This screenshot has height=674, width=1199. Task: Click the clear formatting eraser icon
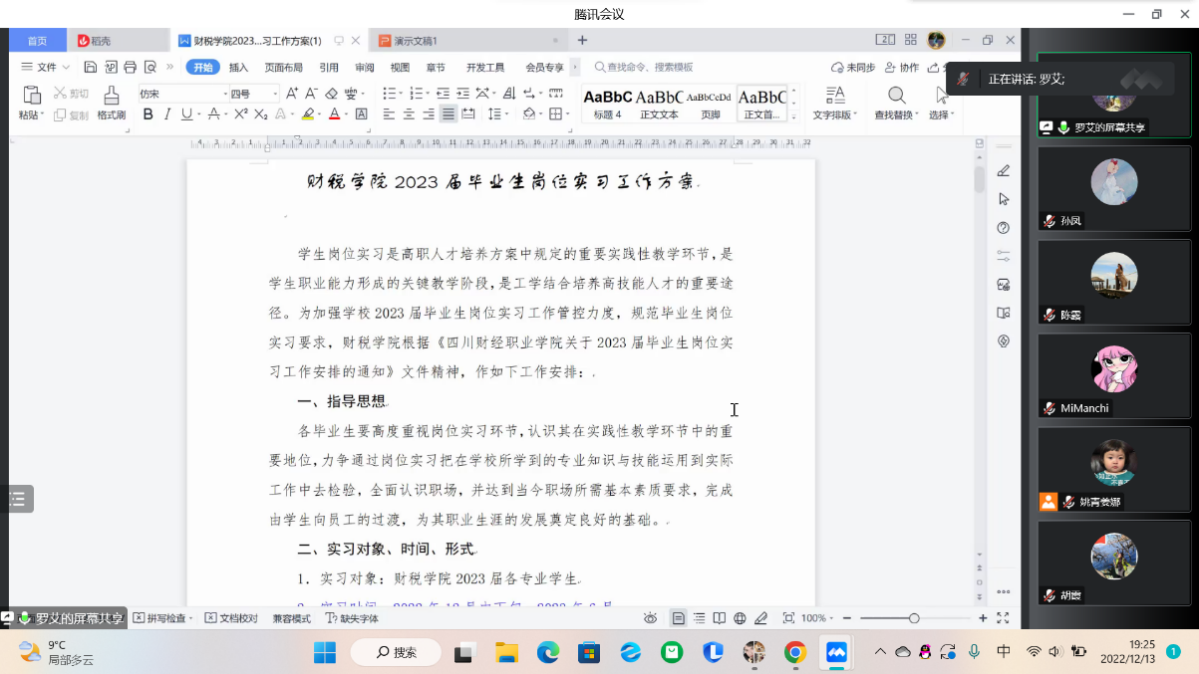(331, 94)
